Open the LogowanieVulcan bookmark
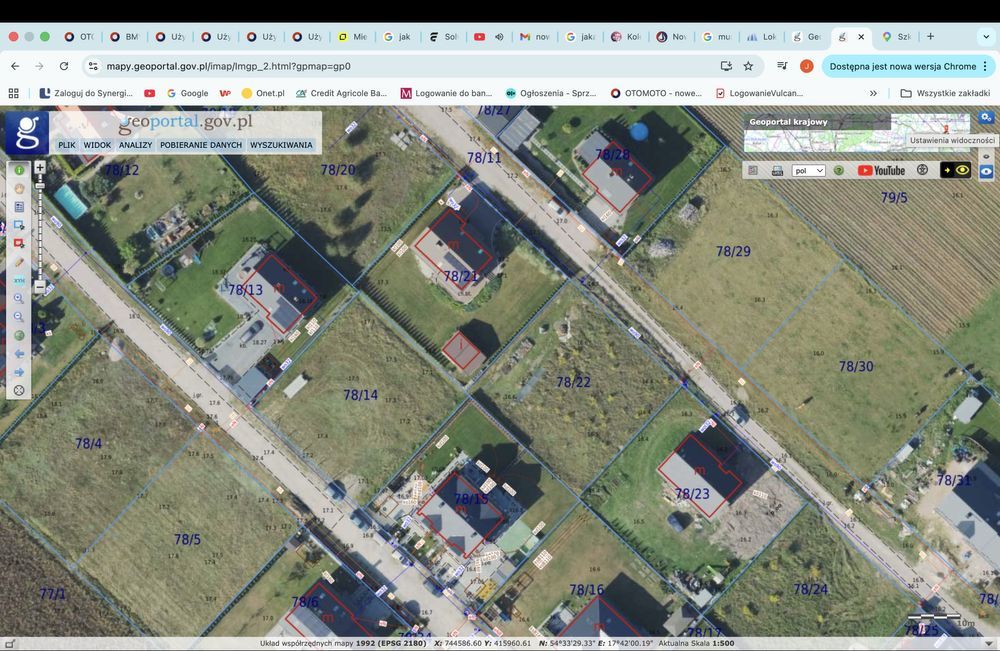This screenshot has width=1000, height=651. click(x=759, y=93)
